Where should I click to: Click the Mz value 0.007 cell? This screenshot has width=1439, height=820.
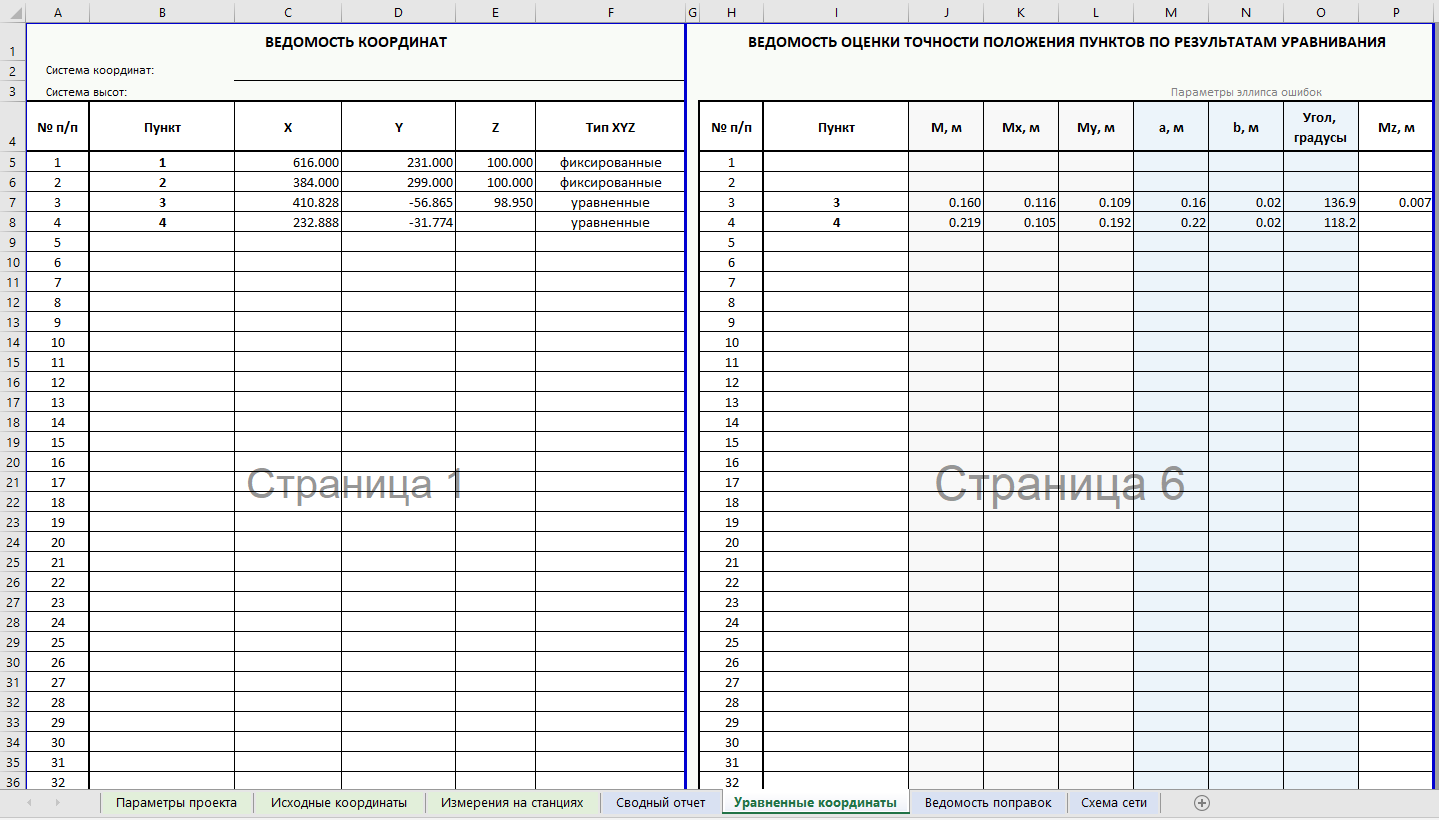point(1396,203)
